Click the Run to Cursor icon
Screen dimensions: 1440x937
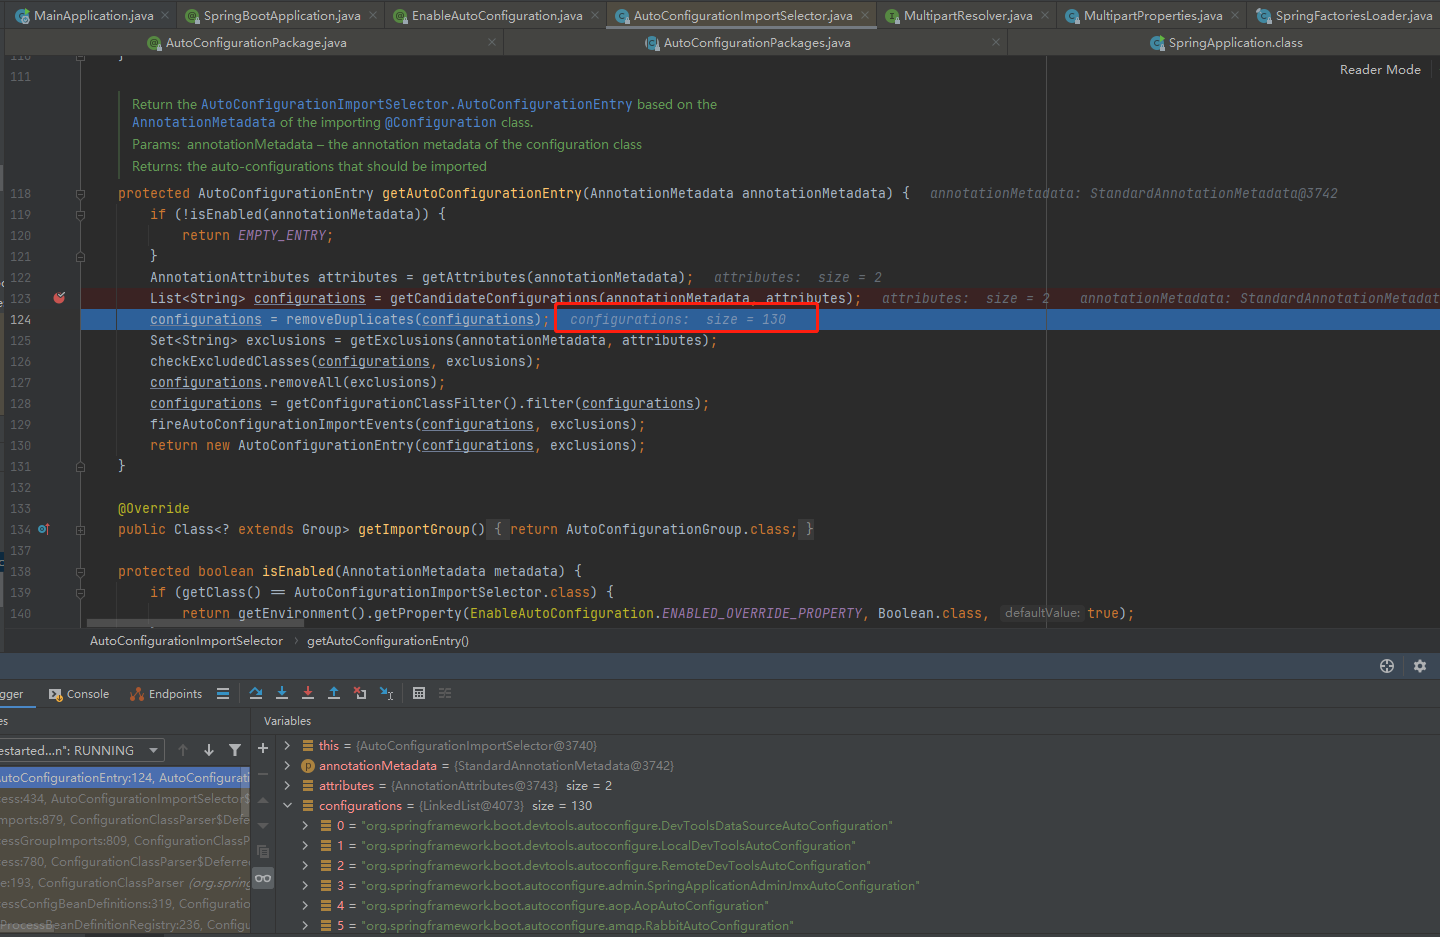click(x=386, y=693)
